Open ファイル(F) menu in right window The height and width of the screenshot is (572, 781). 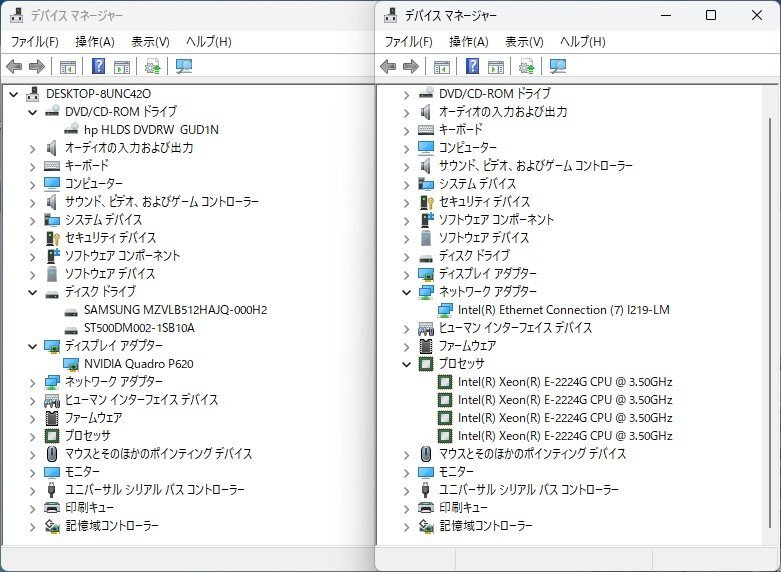click(x=408, y=41)
